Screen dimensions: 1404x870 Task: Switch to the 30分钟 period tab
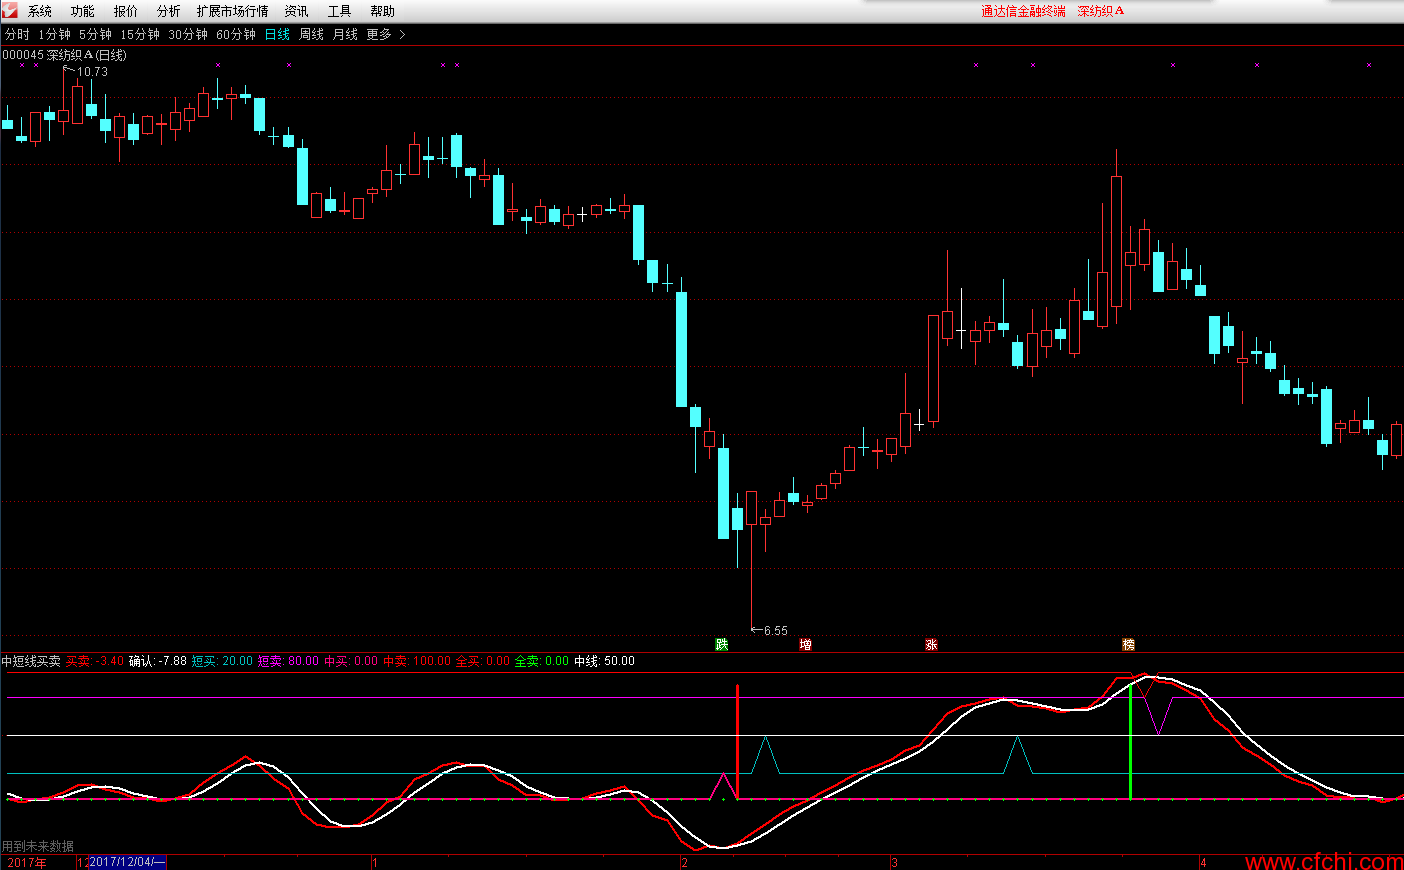[x=188, y=34]
